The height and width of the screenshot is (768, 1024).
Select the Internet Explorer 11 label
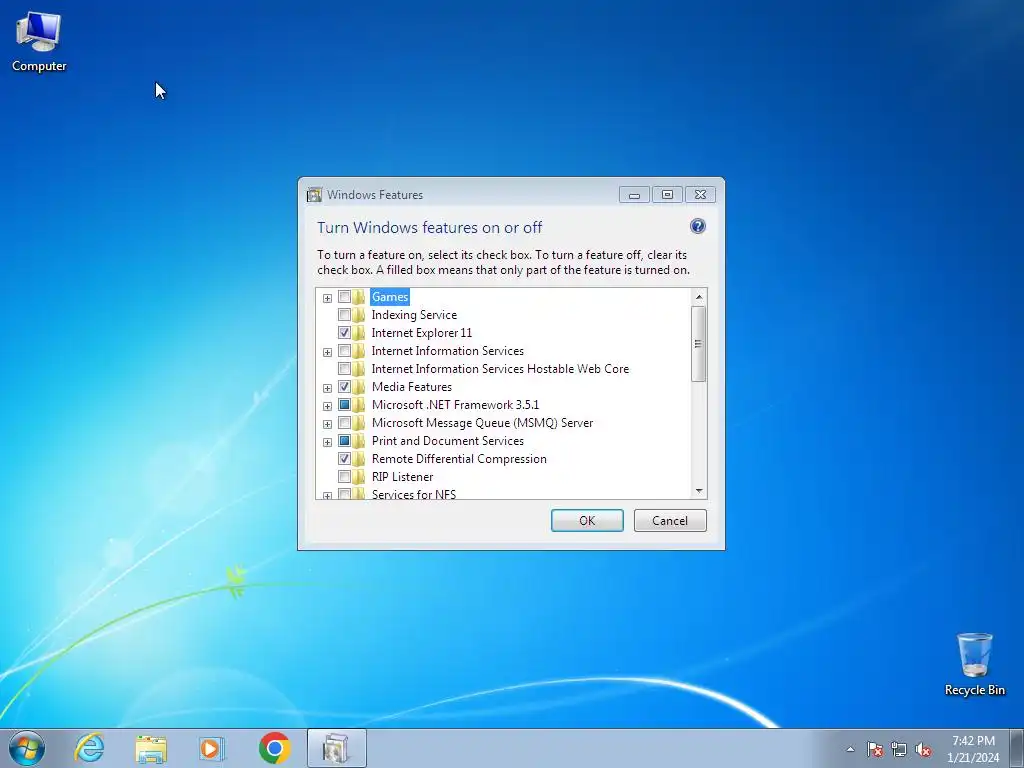click(x=421, y=333)
